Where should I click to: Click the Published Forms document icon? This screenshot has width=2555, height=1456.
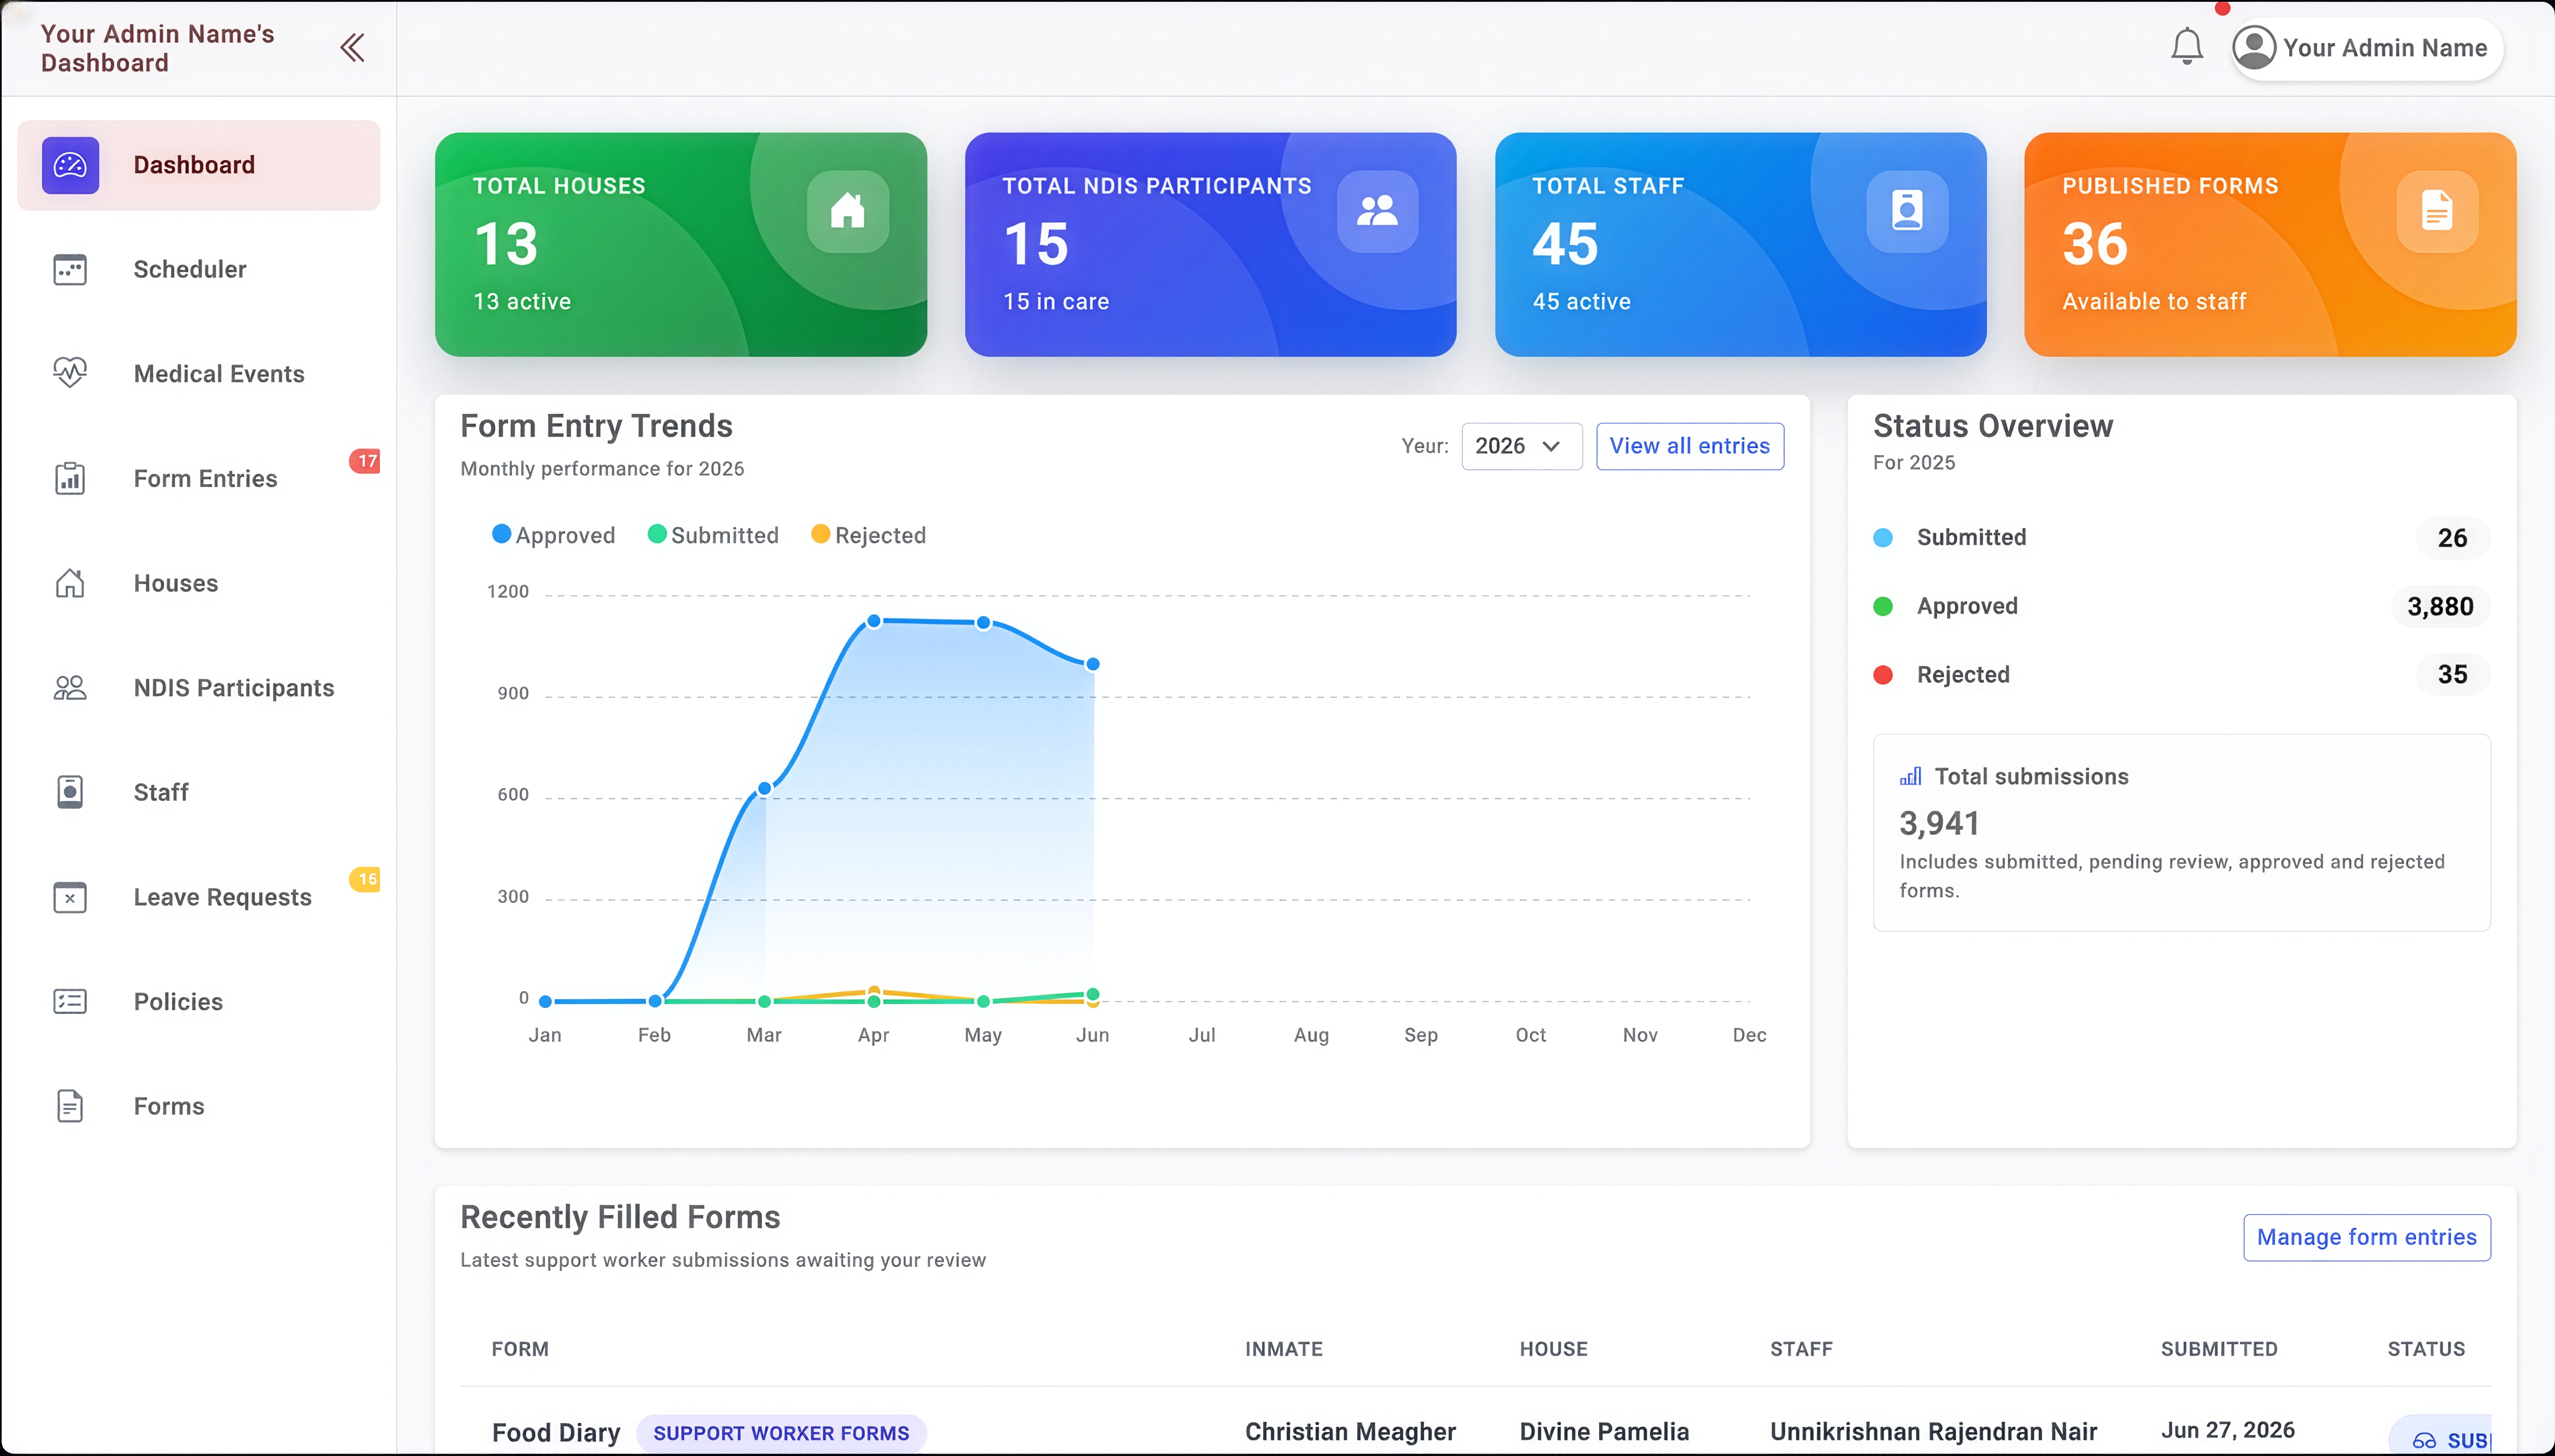[x=2436, y=211]
